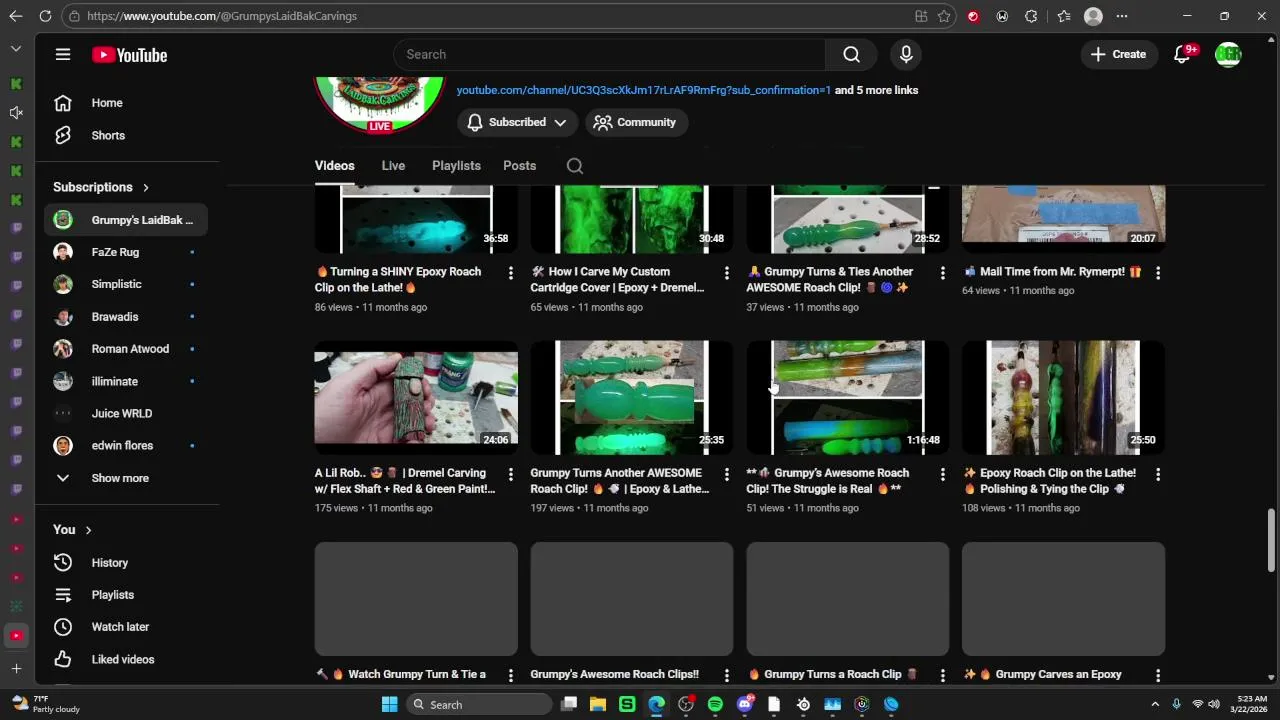Expand '5 more links' channel links
Viewport: 1280px width, 720px height.
876,90
